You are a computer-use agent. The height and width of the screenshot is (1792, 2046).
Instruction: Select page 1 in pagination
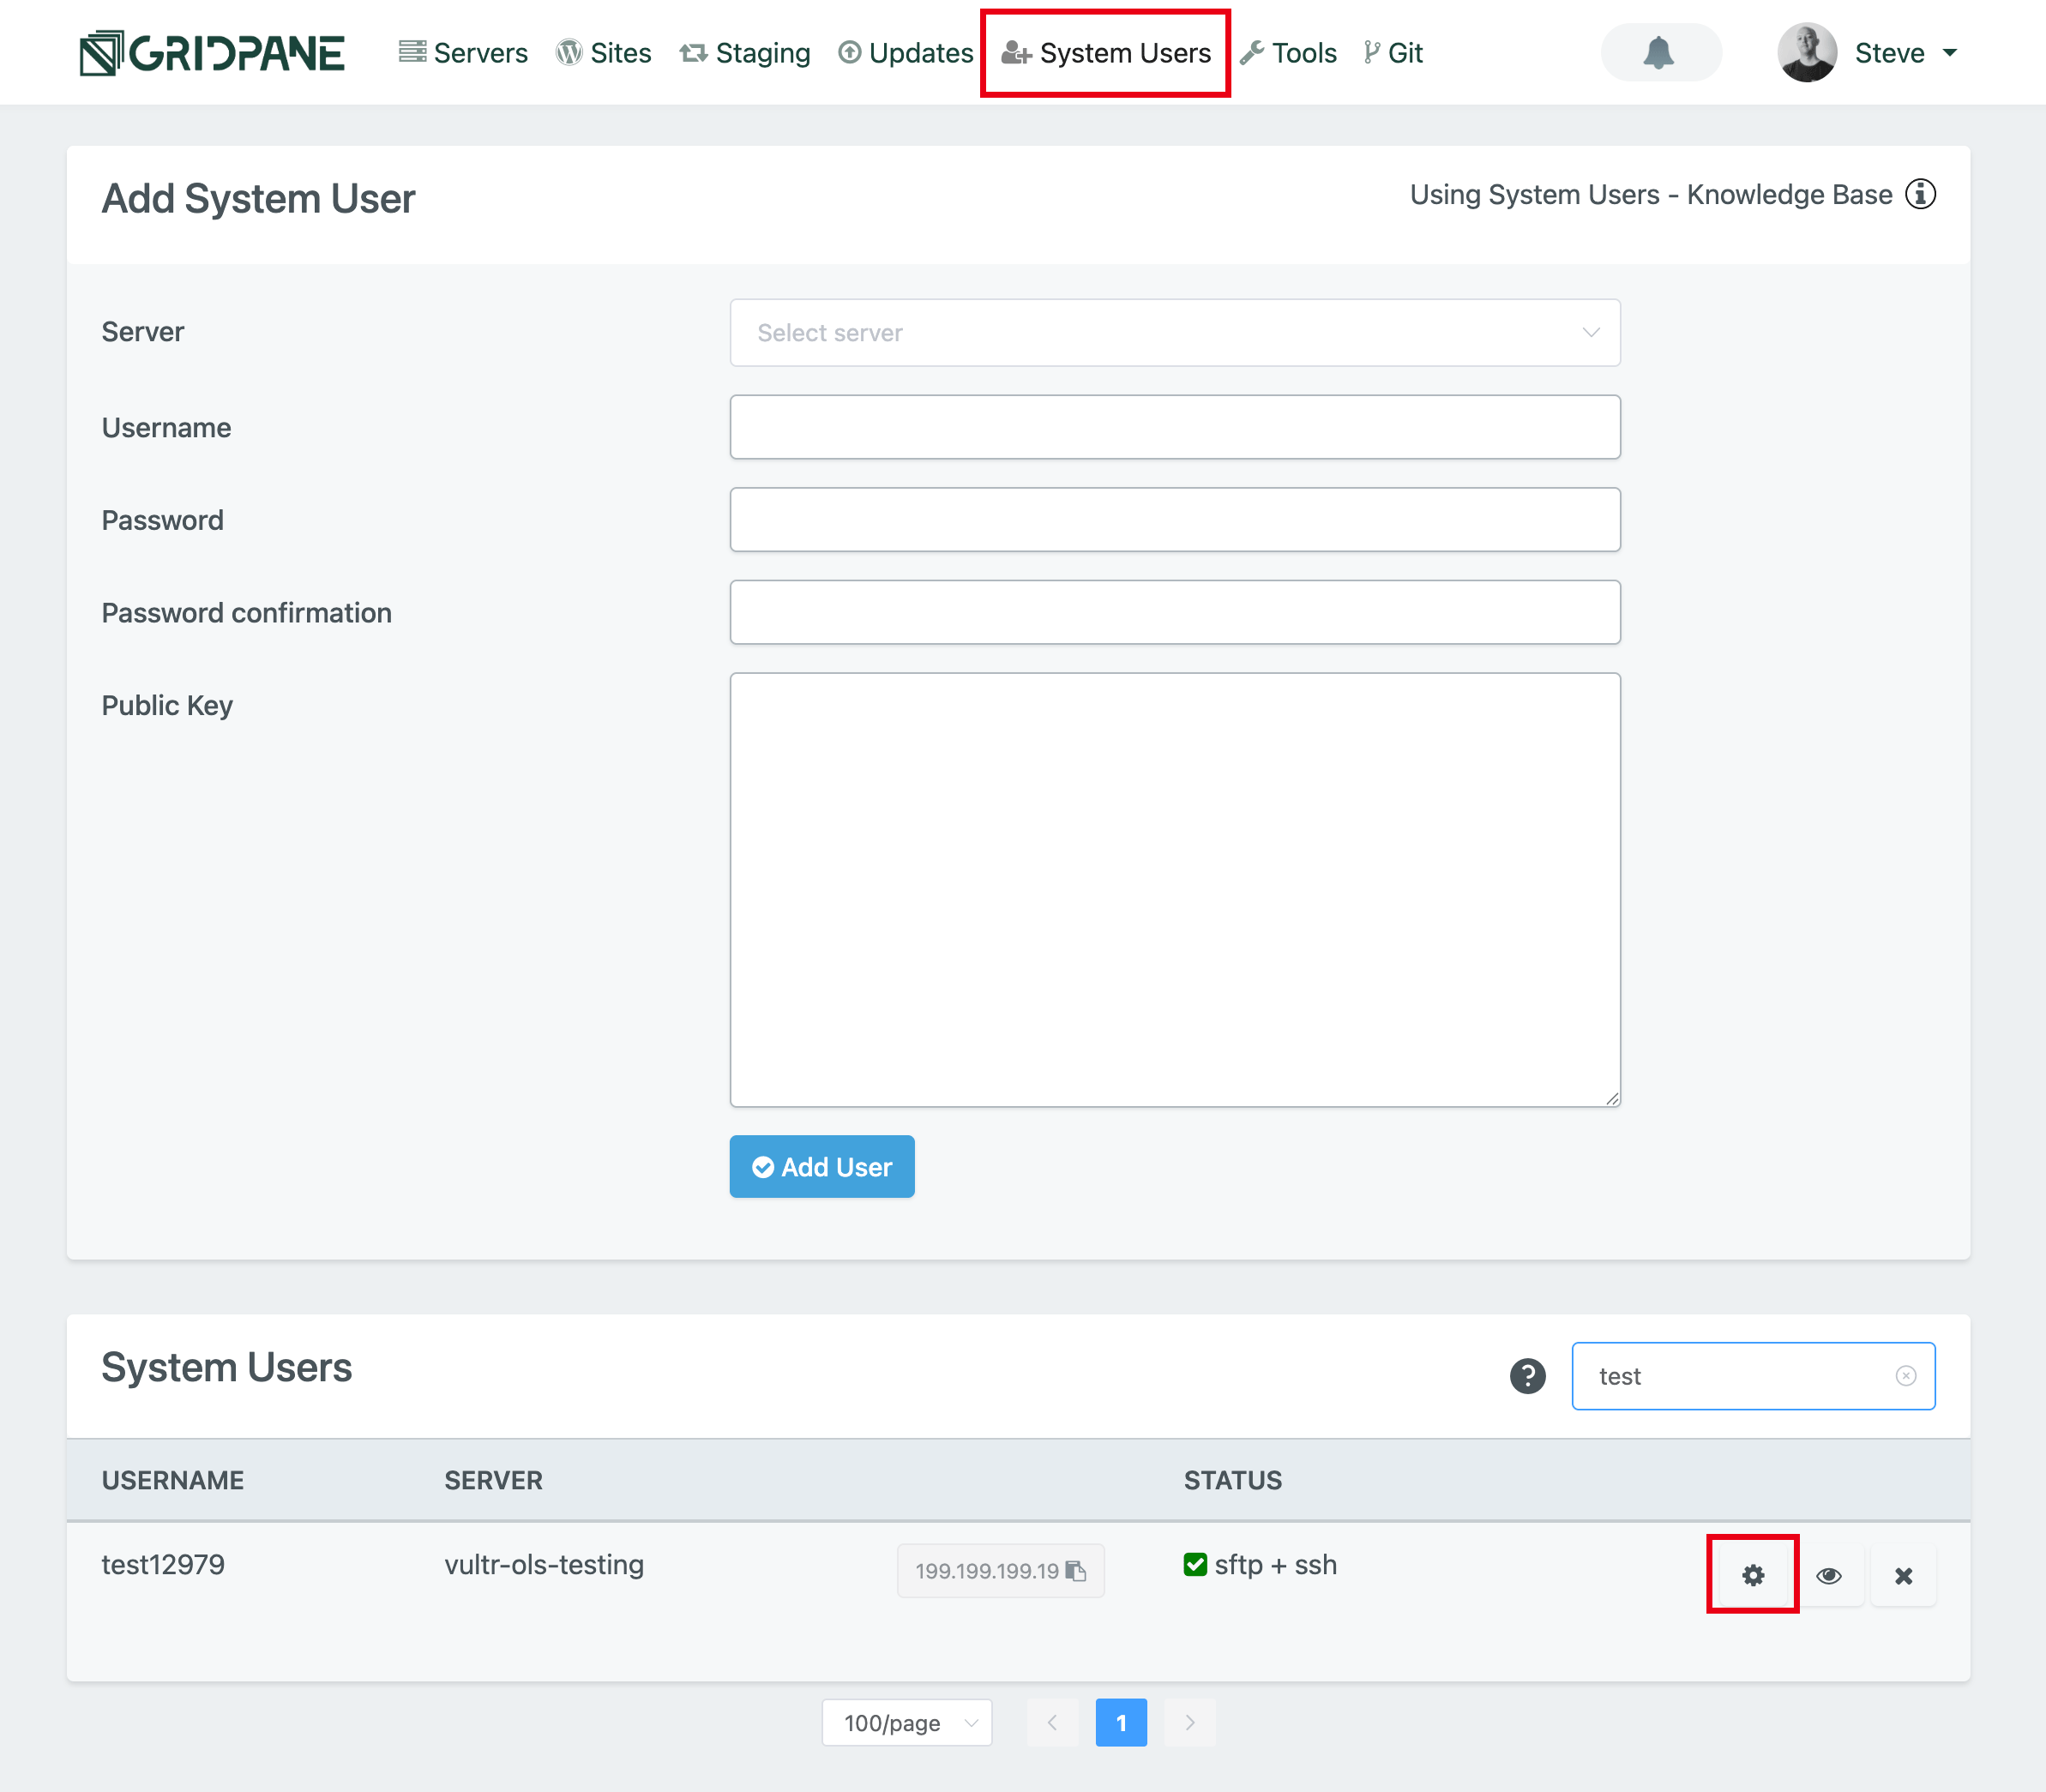(x=1121, y=1723)
